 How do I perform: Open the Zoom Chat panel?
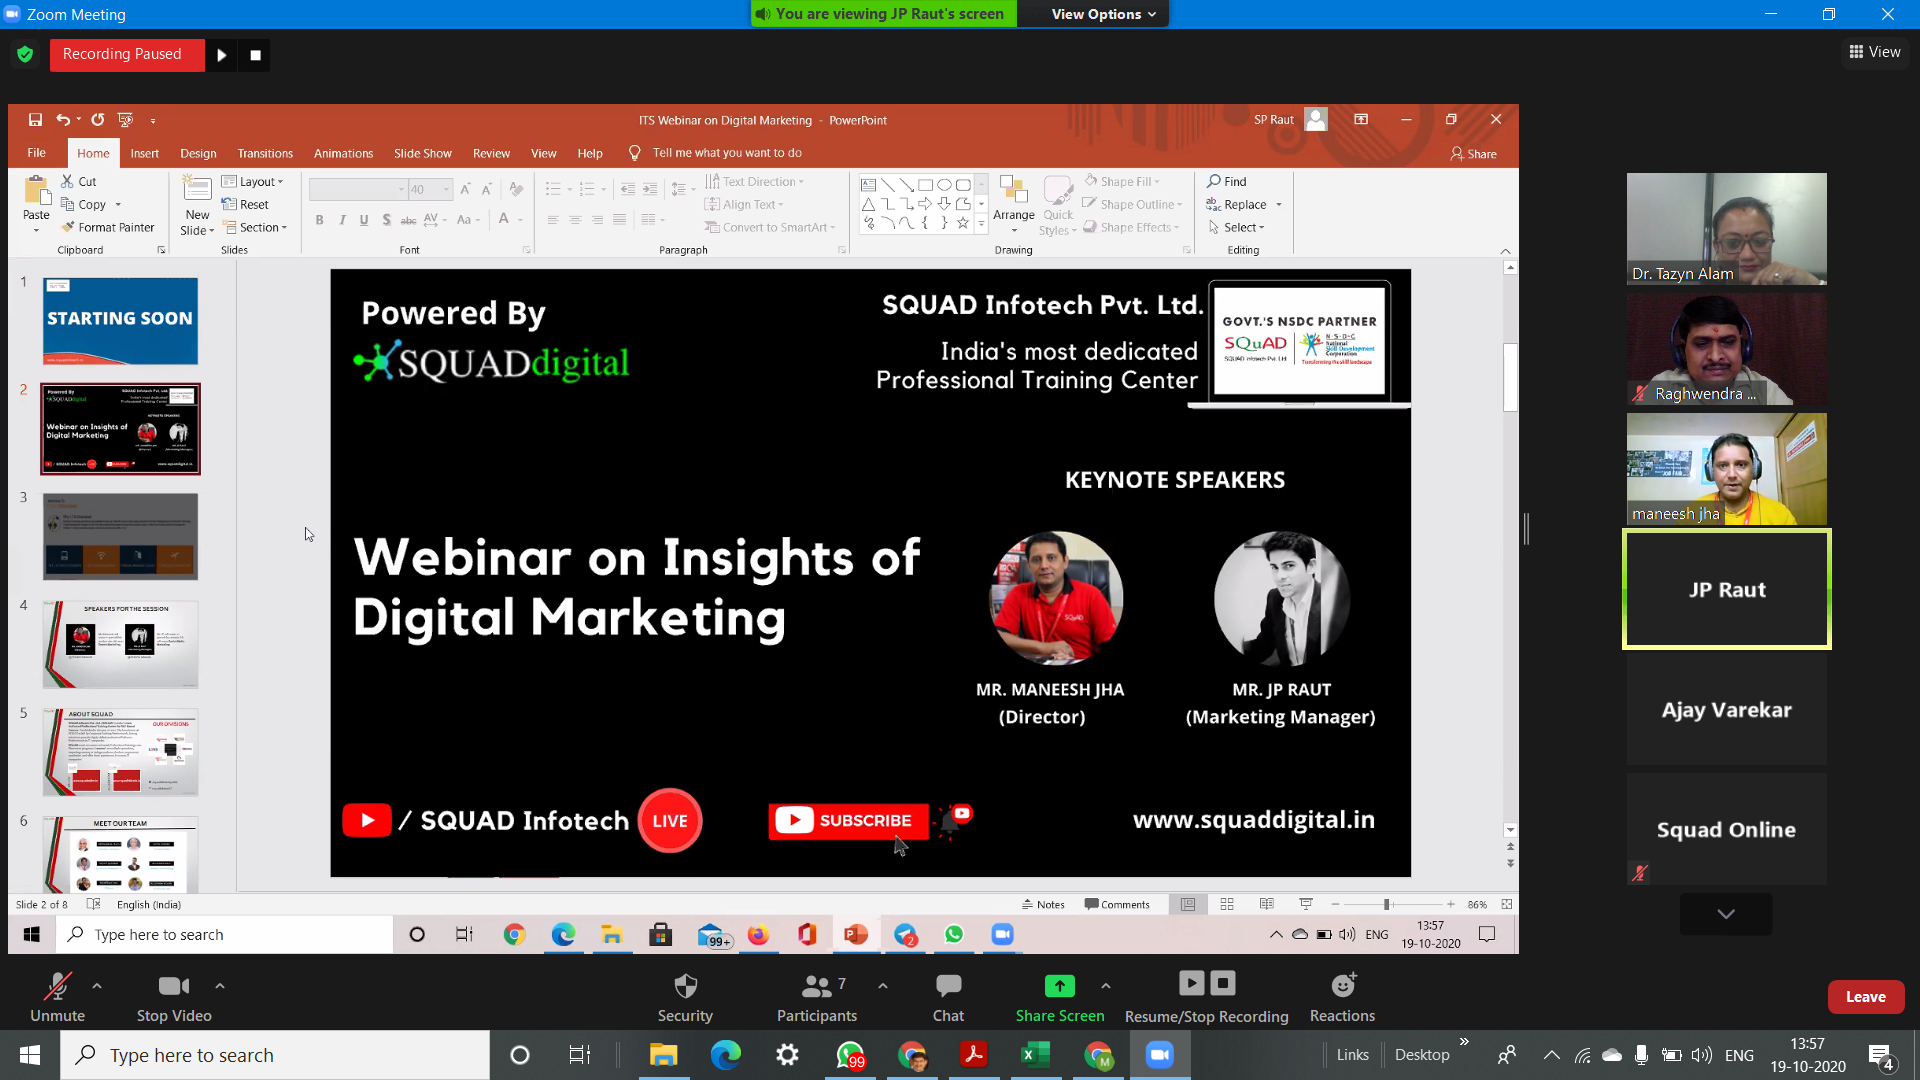(948, 997)
